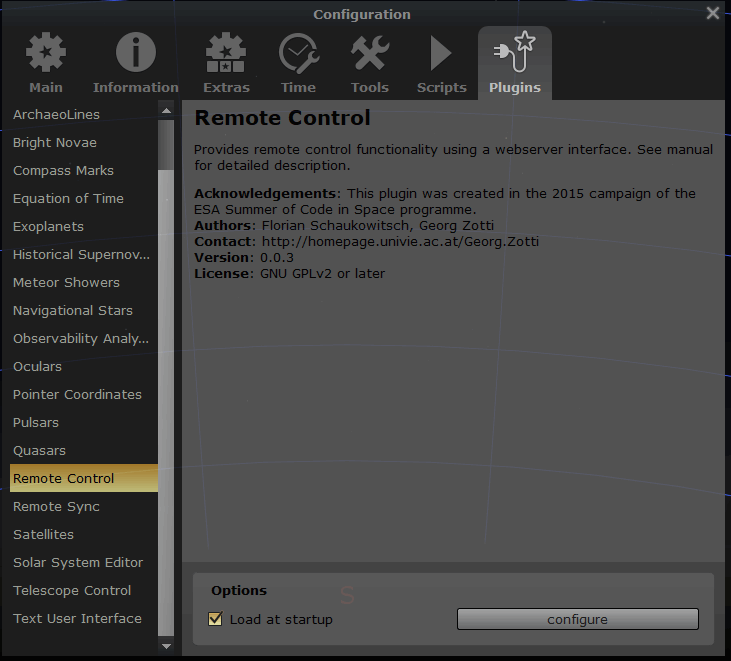Select Satellites plugin
731x661 pixels.
[x=84, y=534]
